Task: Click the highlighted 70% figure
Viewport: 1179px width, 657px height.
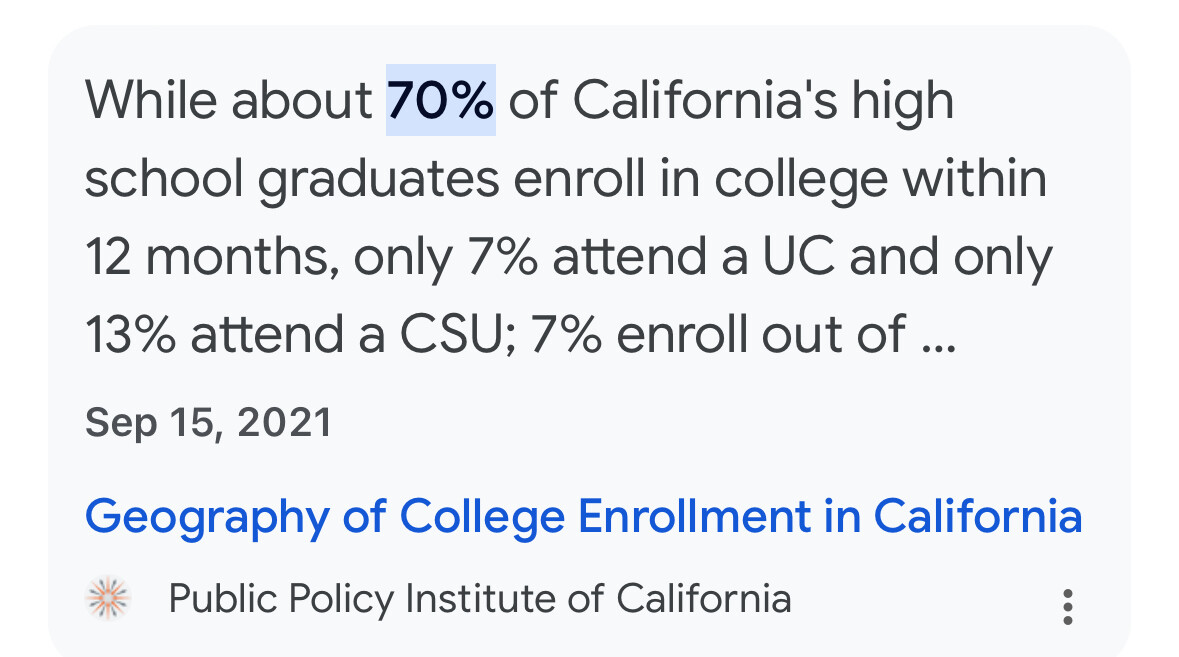Action: (441, 101)
